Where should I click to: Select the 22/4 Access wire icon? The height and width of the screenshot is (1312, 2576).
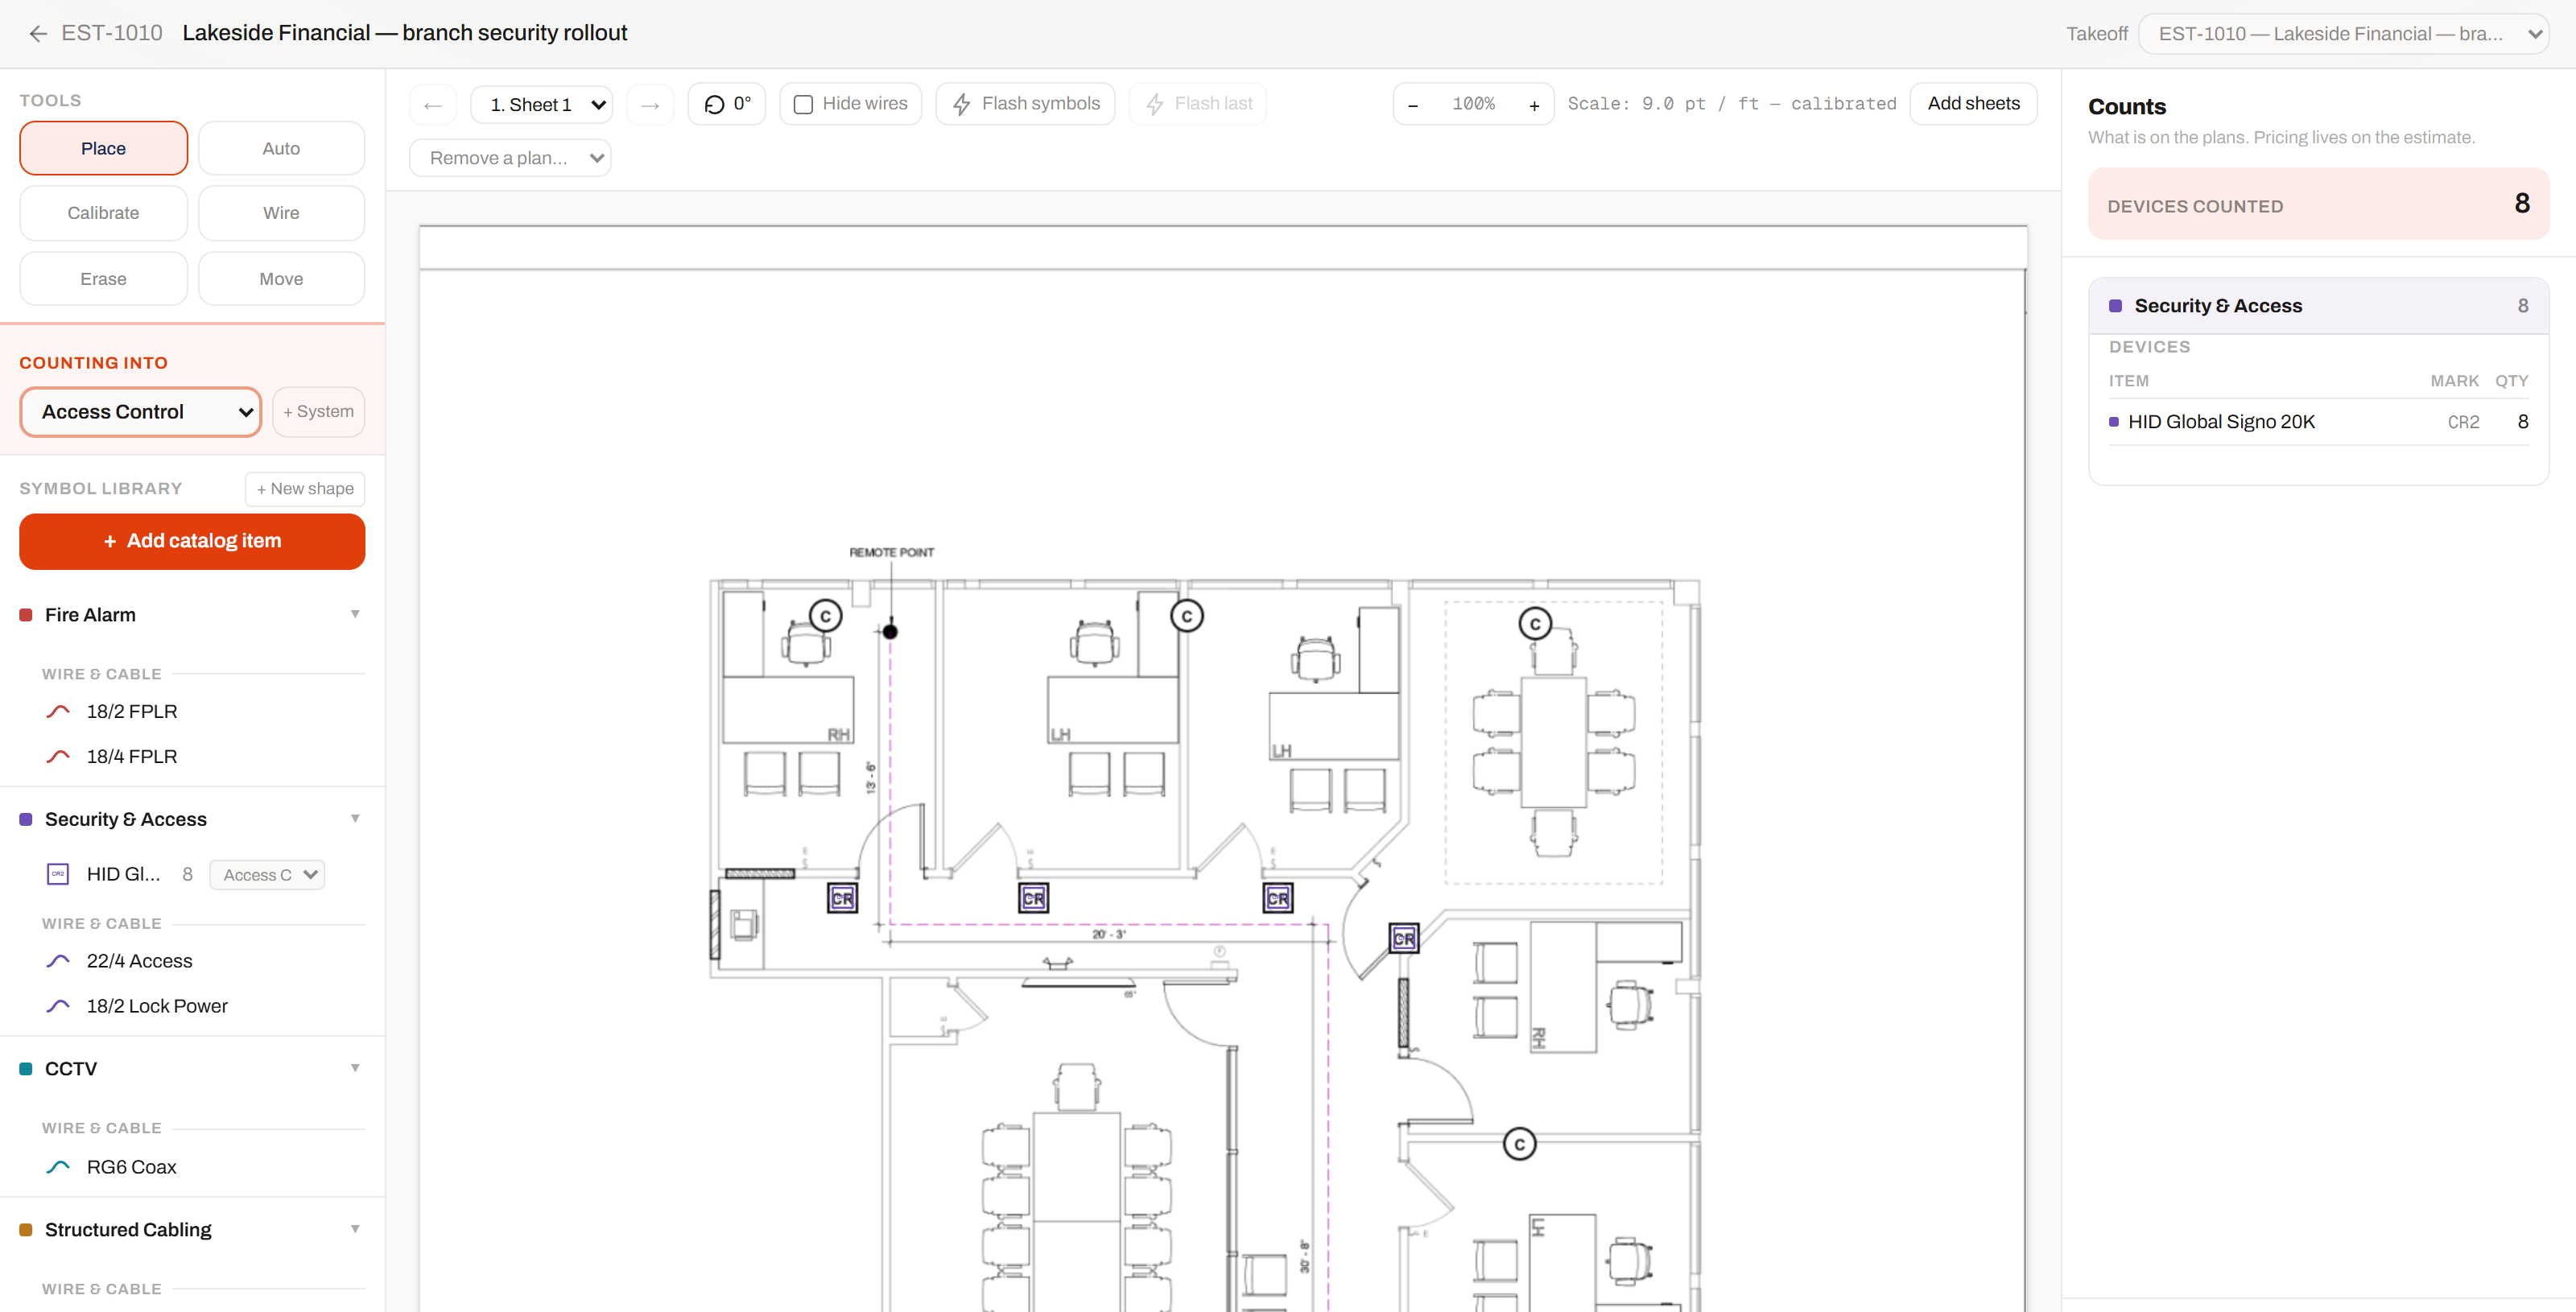coord(58,961)
